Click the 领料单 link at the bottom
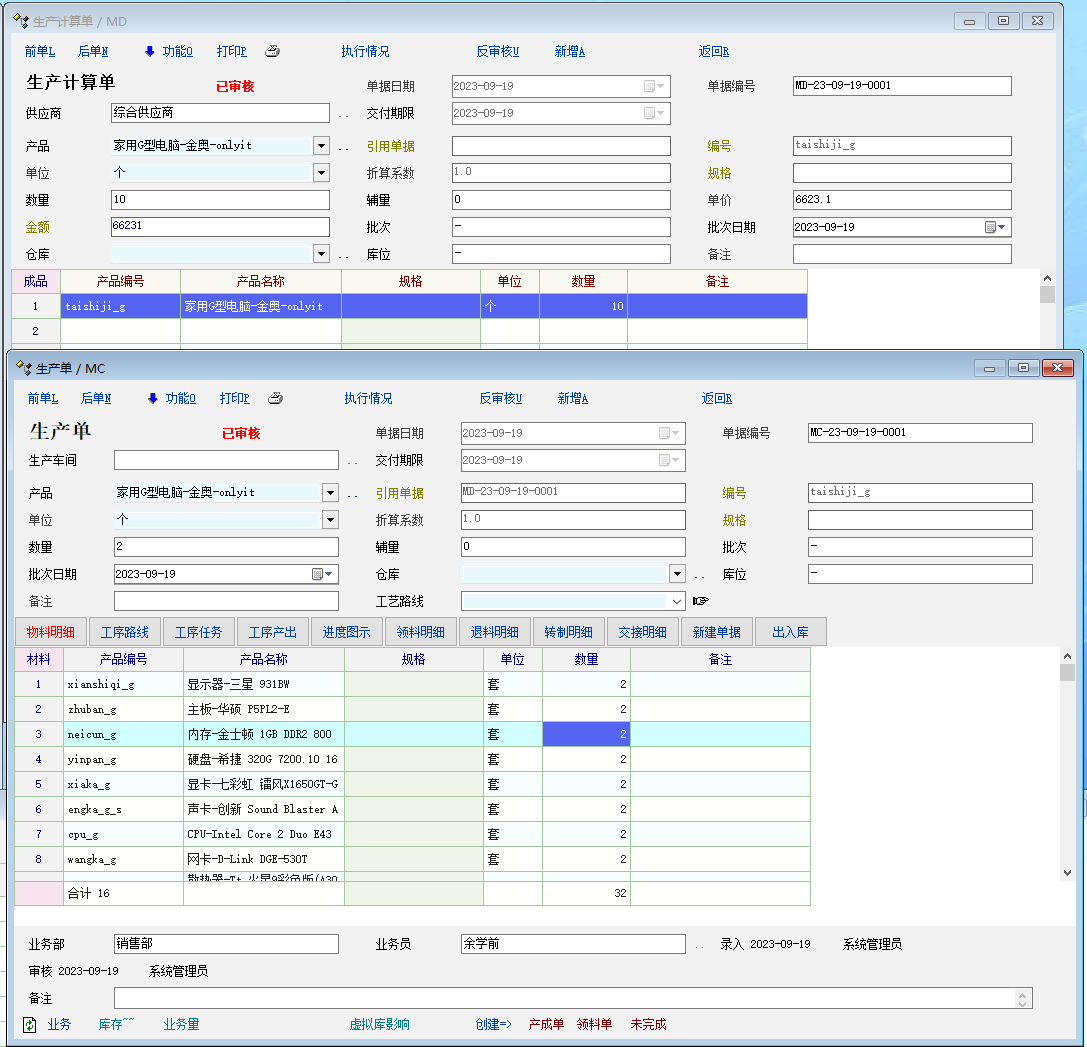The image size is (1087, 1047). (x=594, y=1024)
